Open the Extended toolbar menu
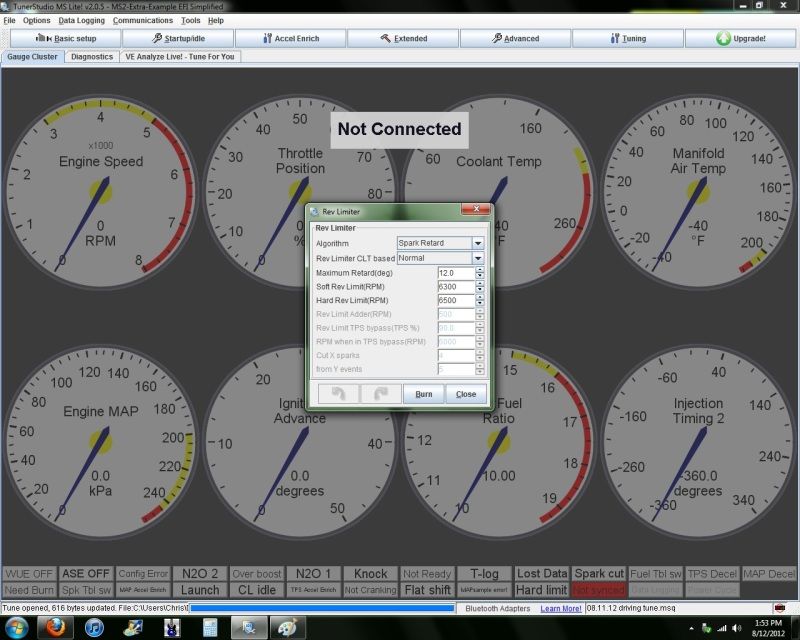 click(x=403, y=38)
